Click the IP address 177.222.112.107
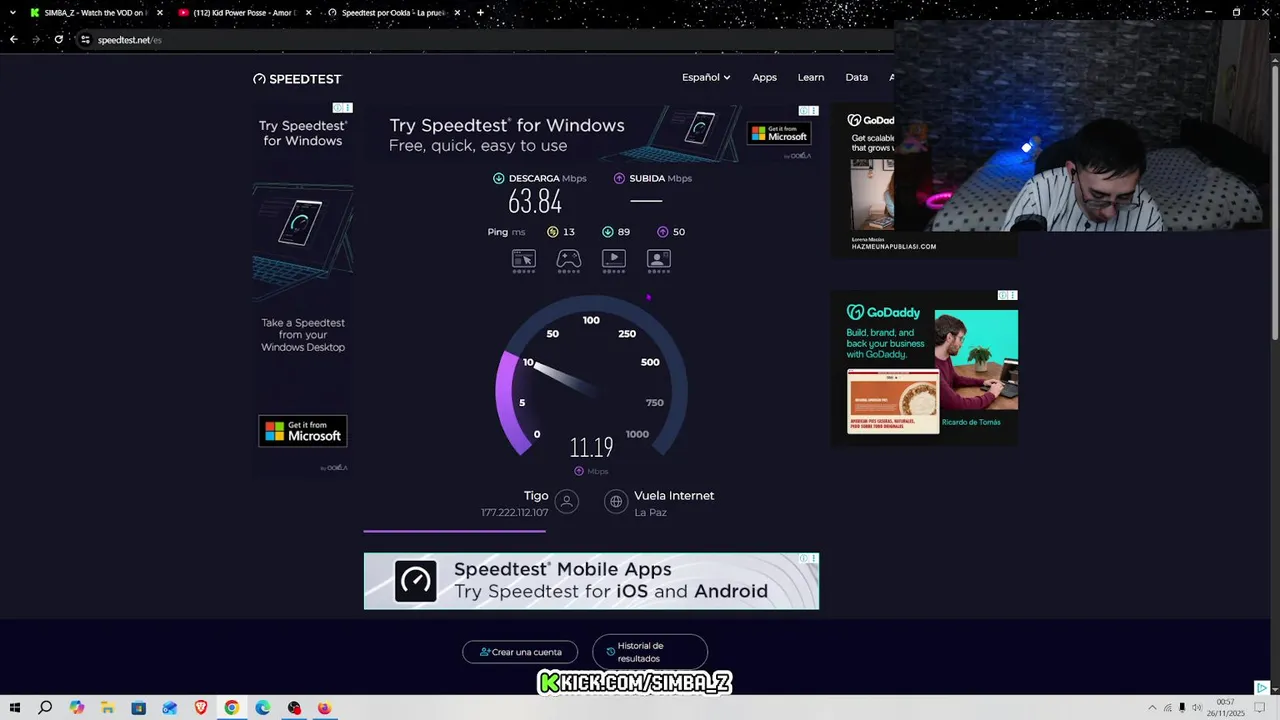This screenshot has height=720, width=1280. click(515, 512)
